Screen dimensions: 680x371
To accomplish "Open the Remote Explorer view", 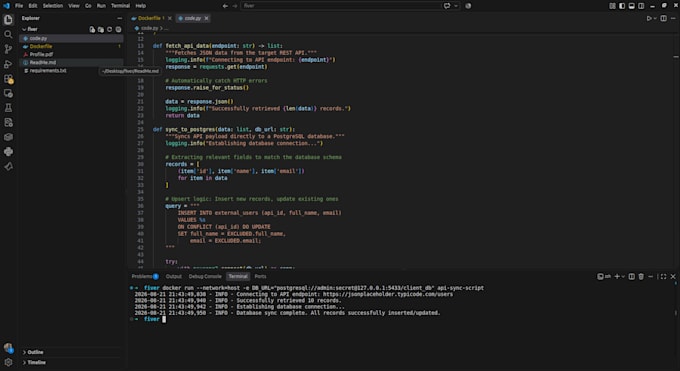I will tap(8, 93).
